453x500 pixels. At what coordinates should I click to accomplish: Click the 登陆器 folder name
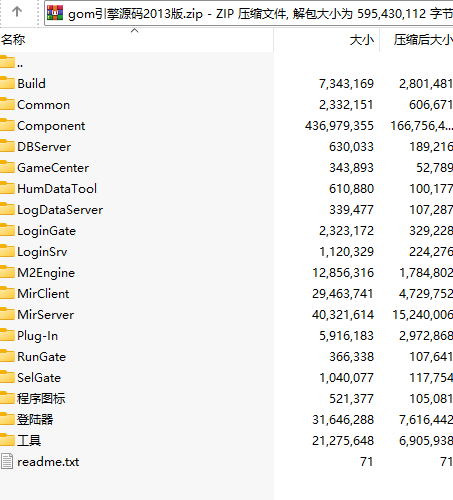pyautogui.click(x=35, y=420)
